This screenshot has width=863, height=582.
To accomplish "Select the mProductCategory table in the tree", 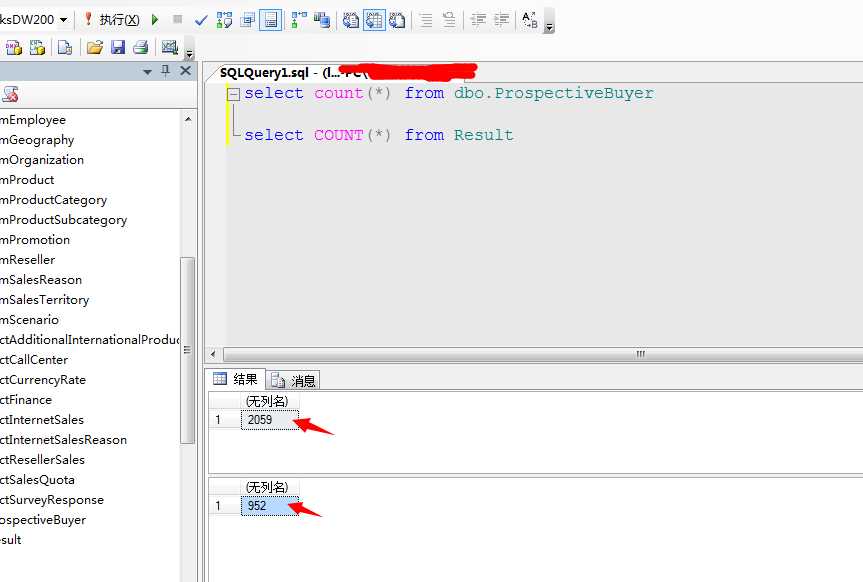I will coord(54,200).
